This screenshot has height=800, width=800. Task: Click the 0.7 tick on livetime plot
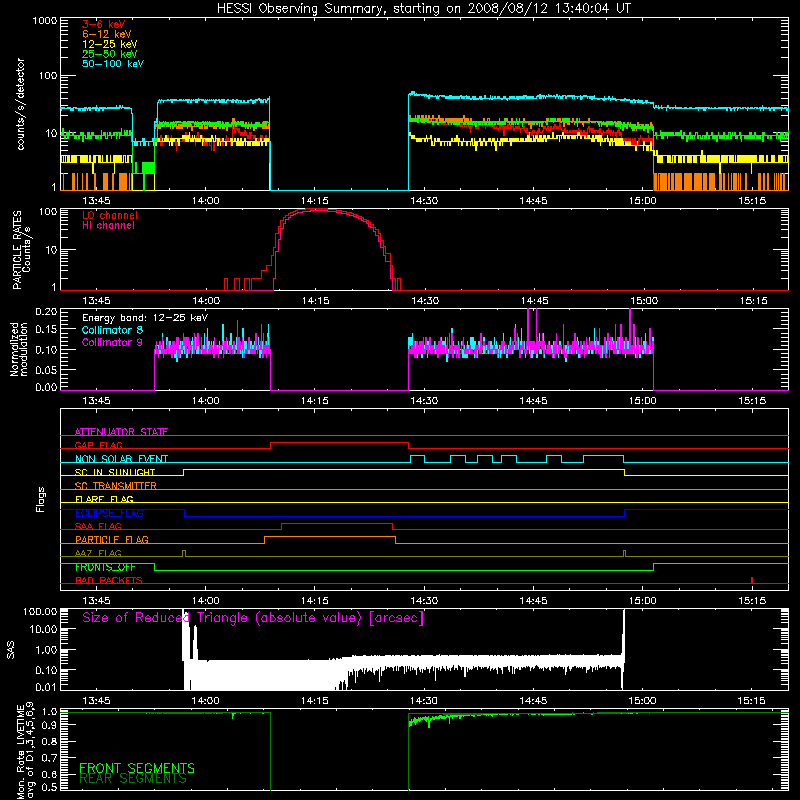click(x=49, y=758)
